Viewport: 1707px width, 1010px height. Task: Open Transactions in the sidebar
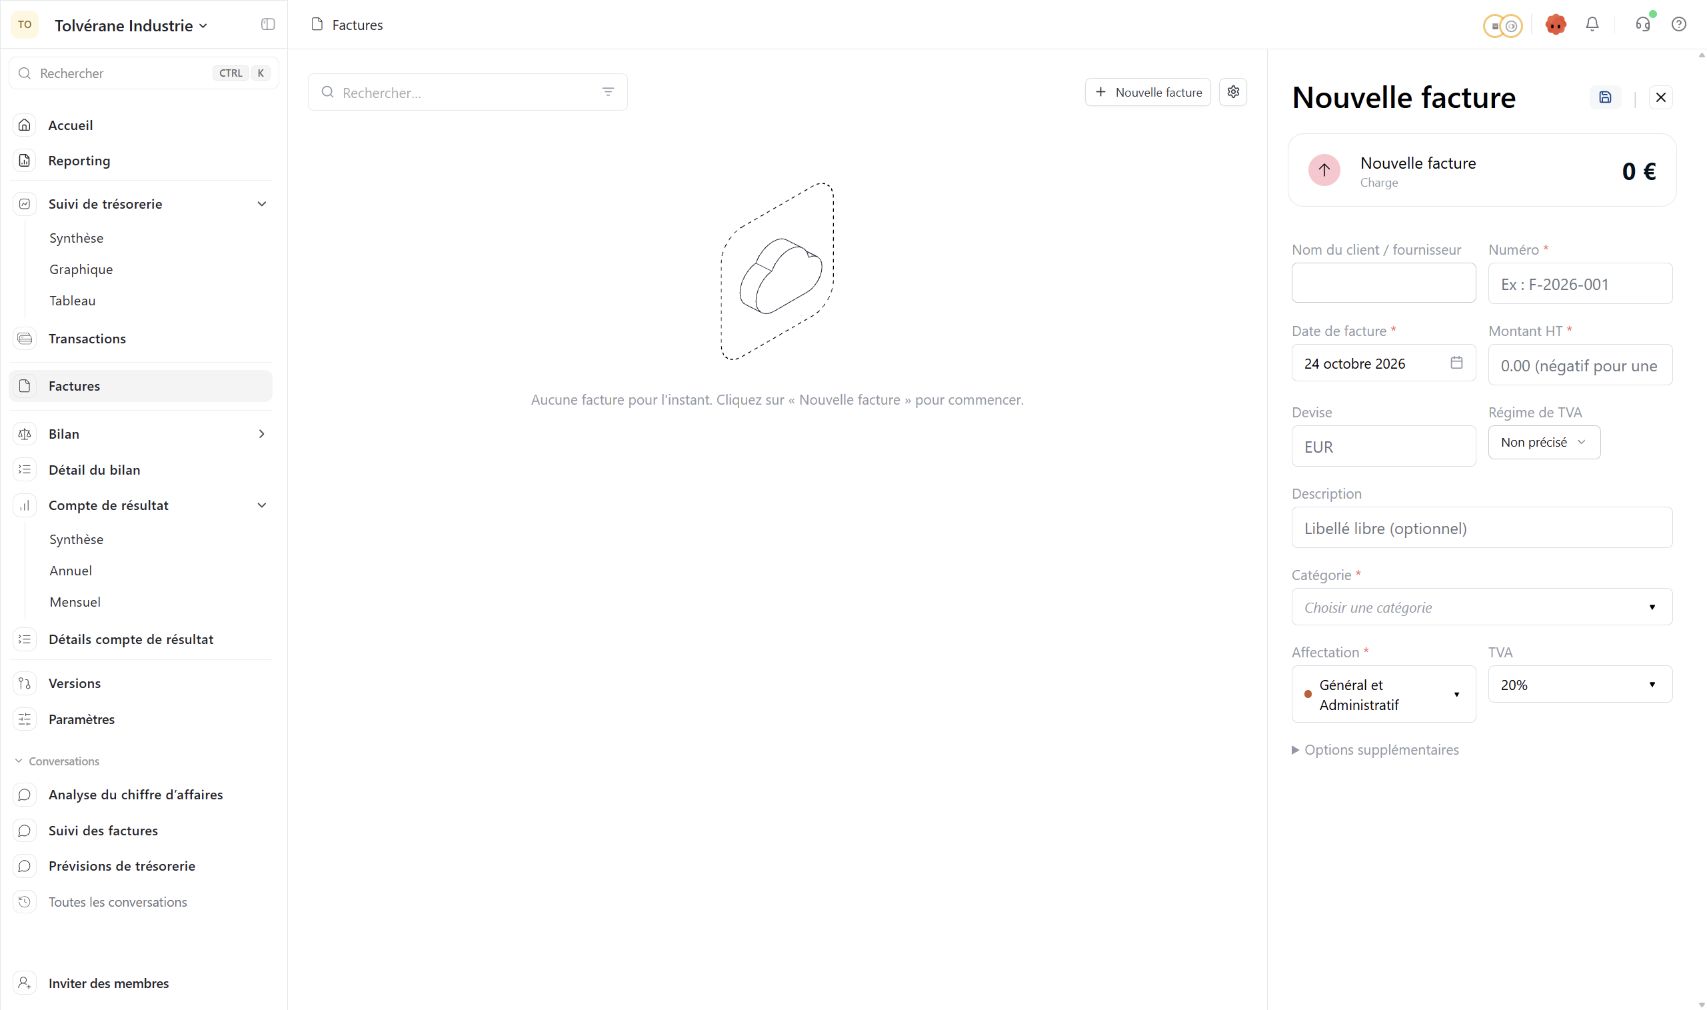tap(141, 339)
